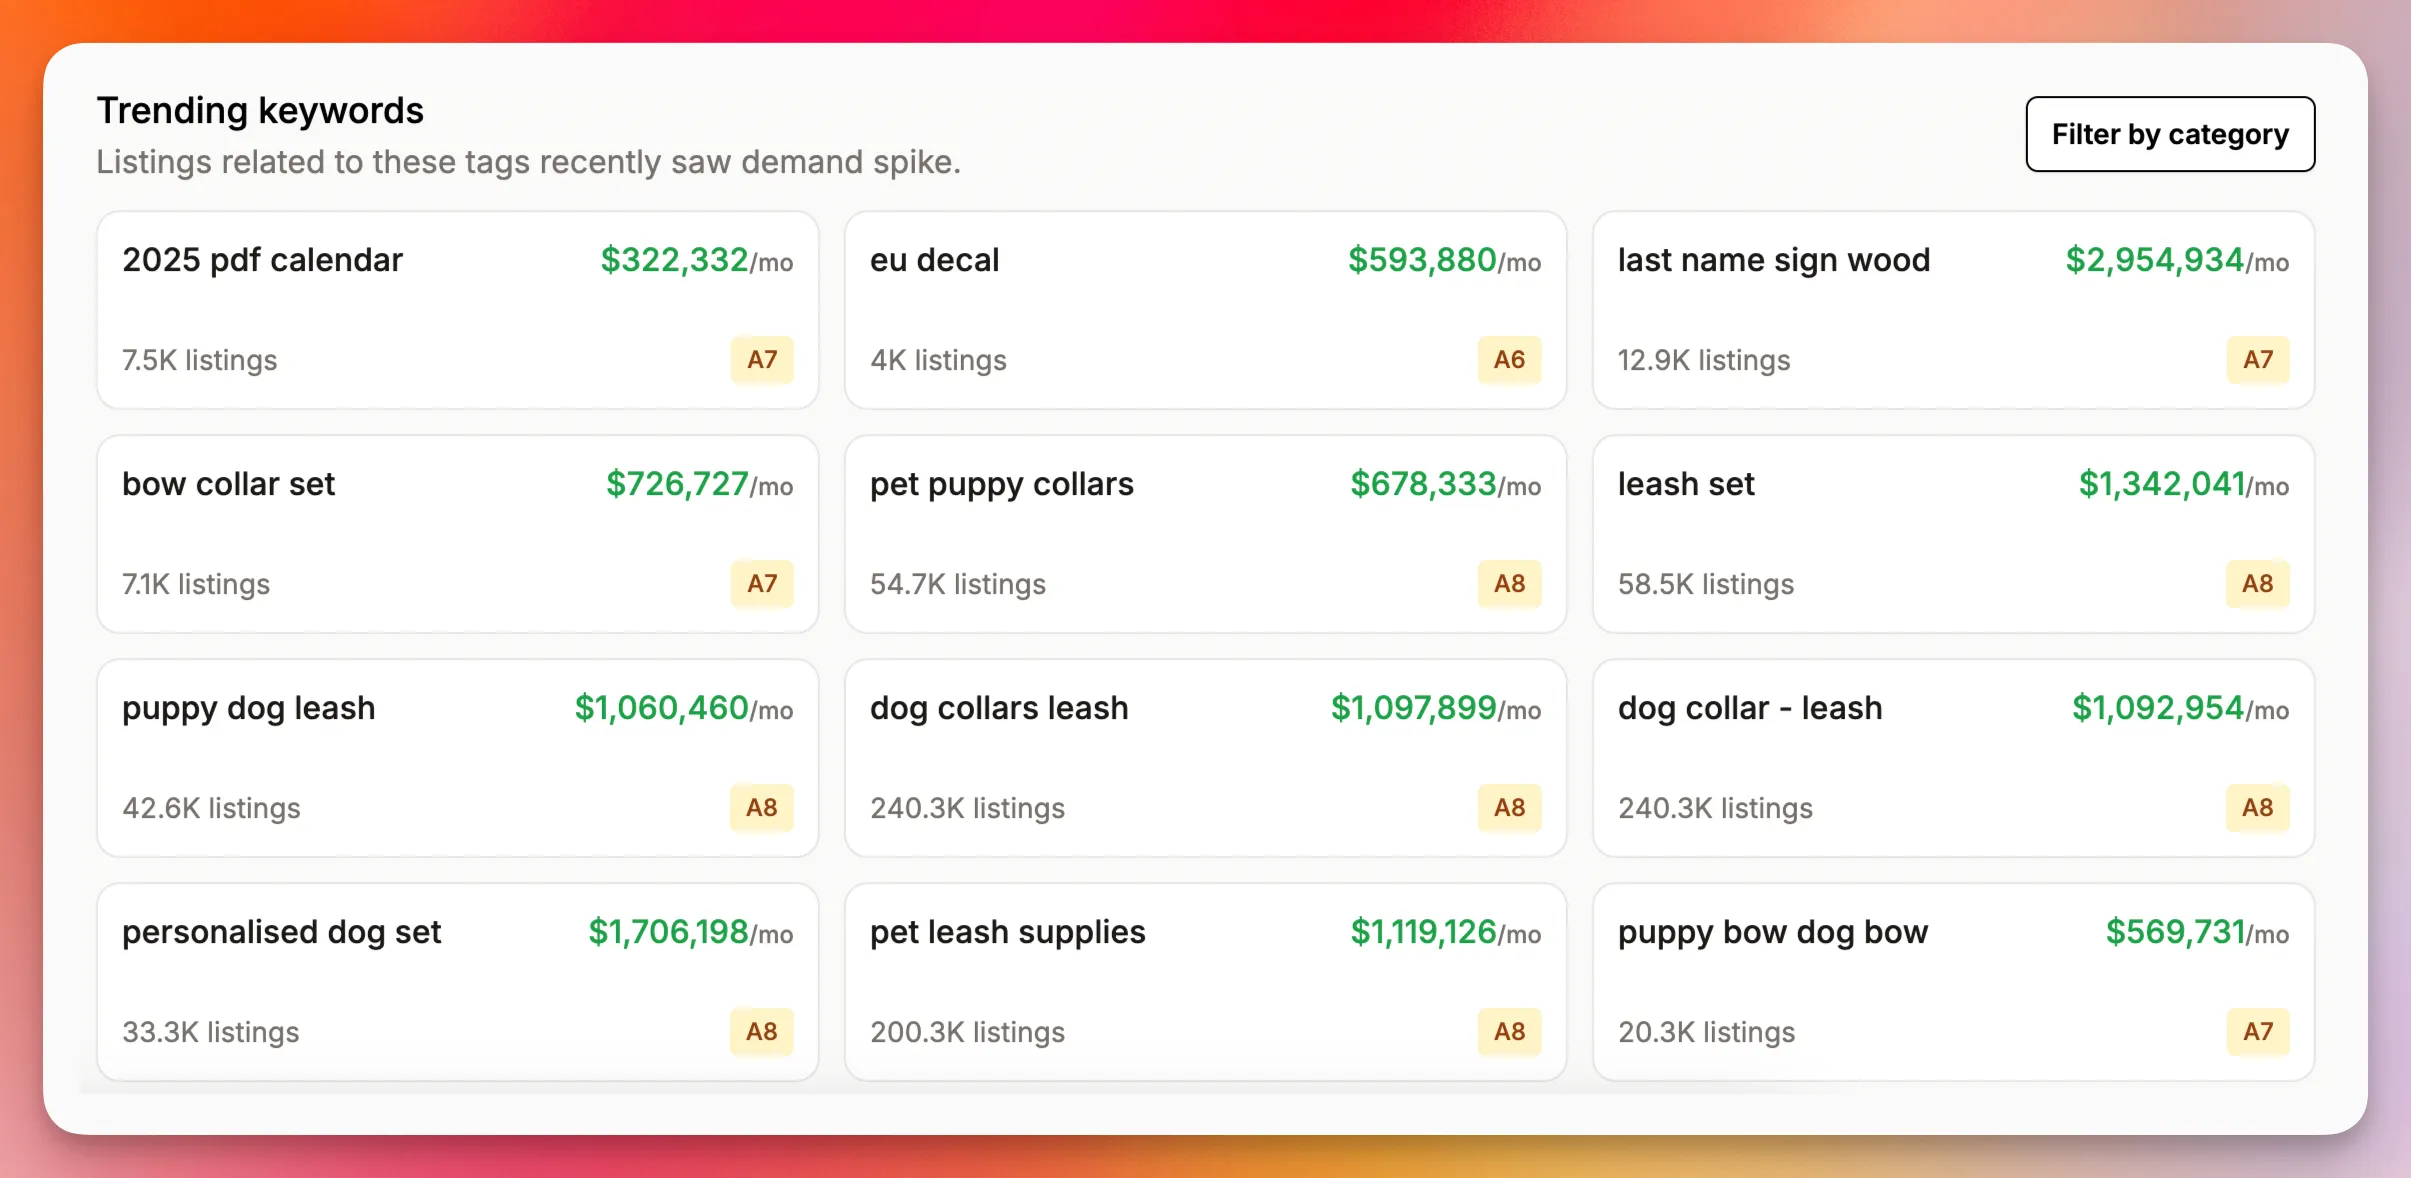The image size is (2411, 1178).
Task: Click the A8 badge on personalised dog set
Action: click(x=761, y=1032)
